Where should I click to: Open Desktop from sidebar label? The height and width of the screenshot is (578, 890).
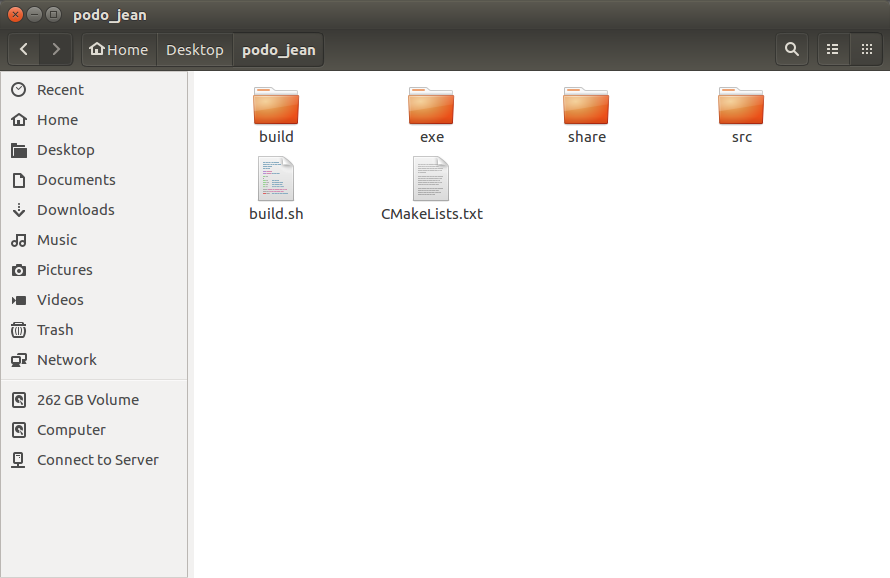pyautogui.click(x=66, y=150)
